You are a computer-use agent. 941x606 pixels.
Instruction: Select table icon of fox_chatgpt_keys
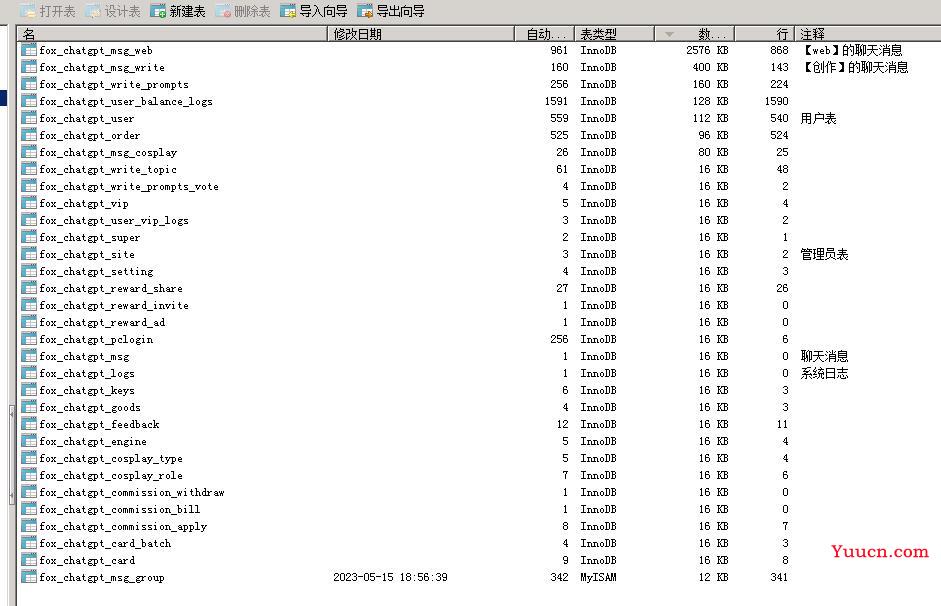pyautogui.click(x=29, y=390)
